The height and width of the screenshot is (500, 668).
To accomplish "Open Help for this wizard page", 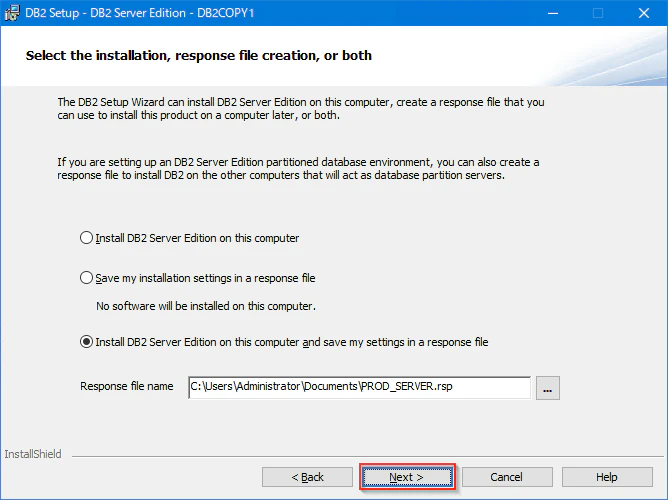I will [x=607, y=477].
